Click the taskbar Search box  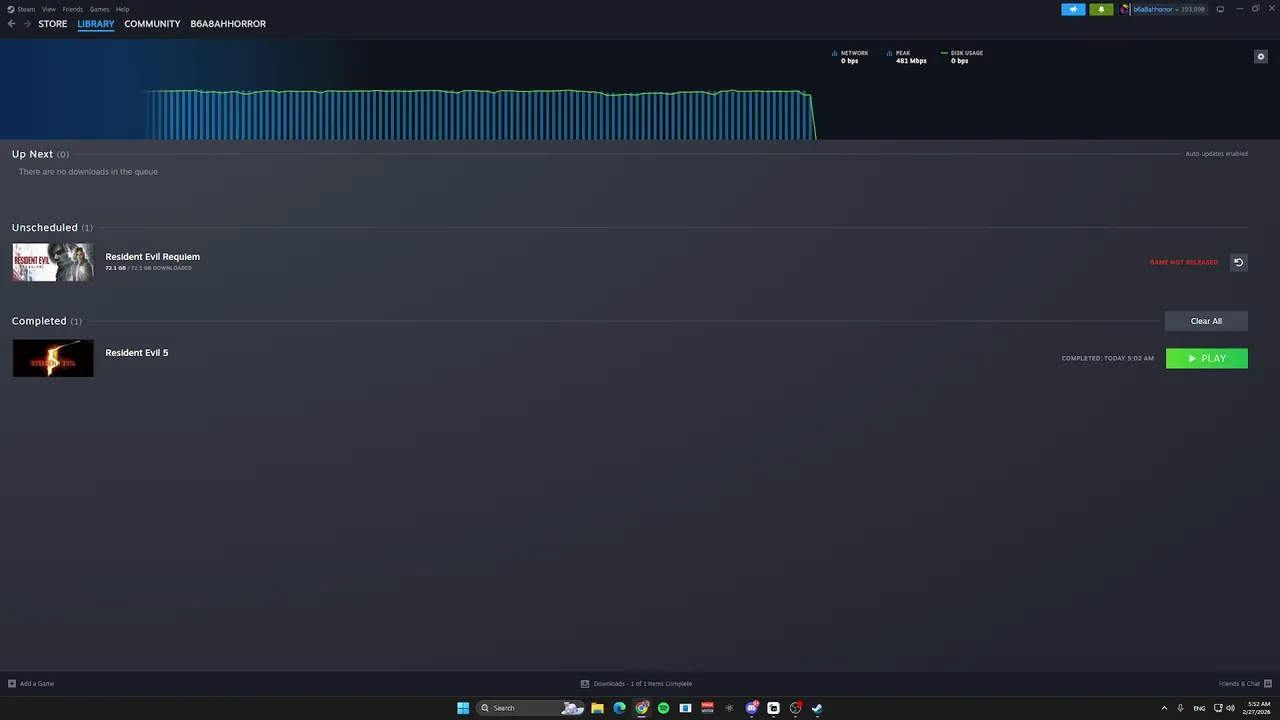[530, 708]
